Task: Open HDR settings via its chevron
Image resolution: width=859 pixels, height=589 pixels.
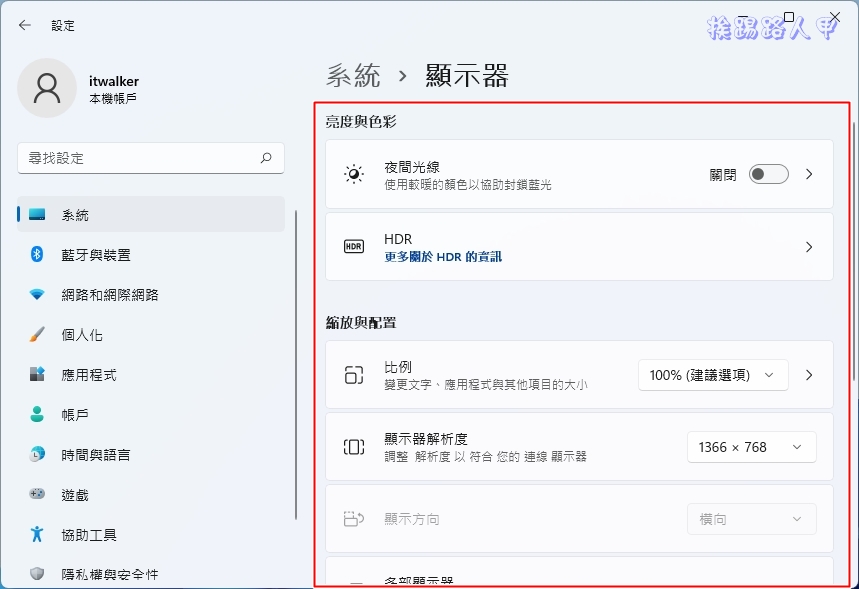Action: click(809, 247)
